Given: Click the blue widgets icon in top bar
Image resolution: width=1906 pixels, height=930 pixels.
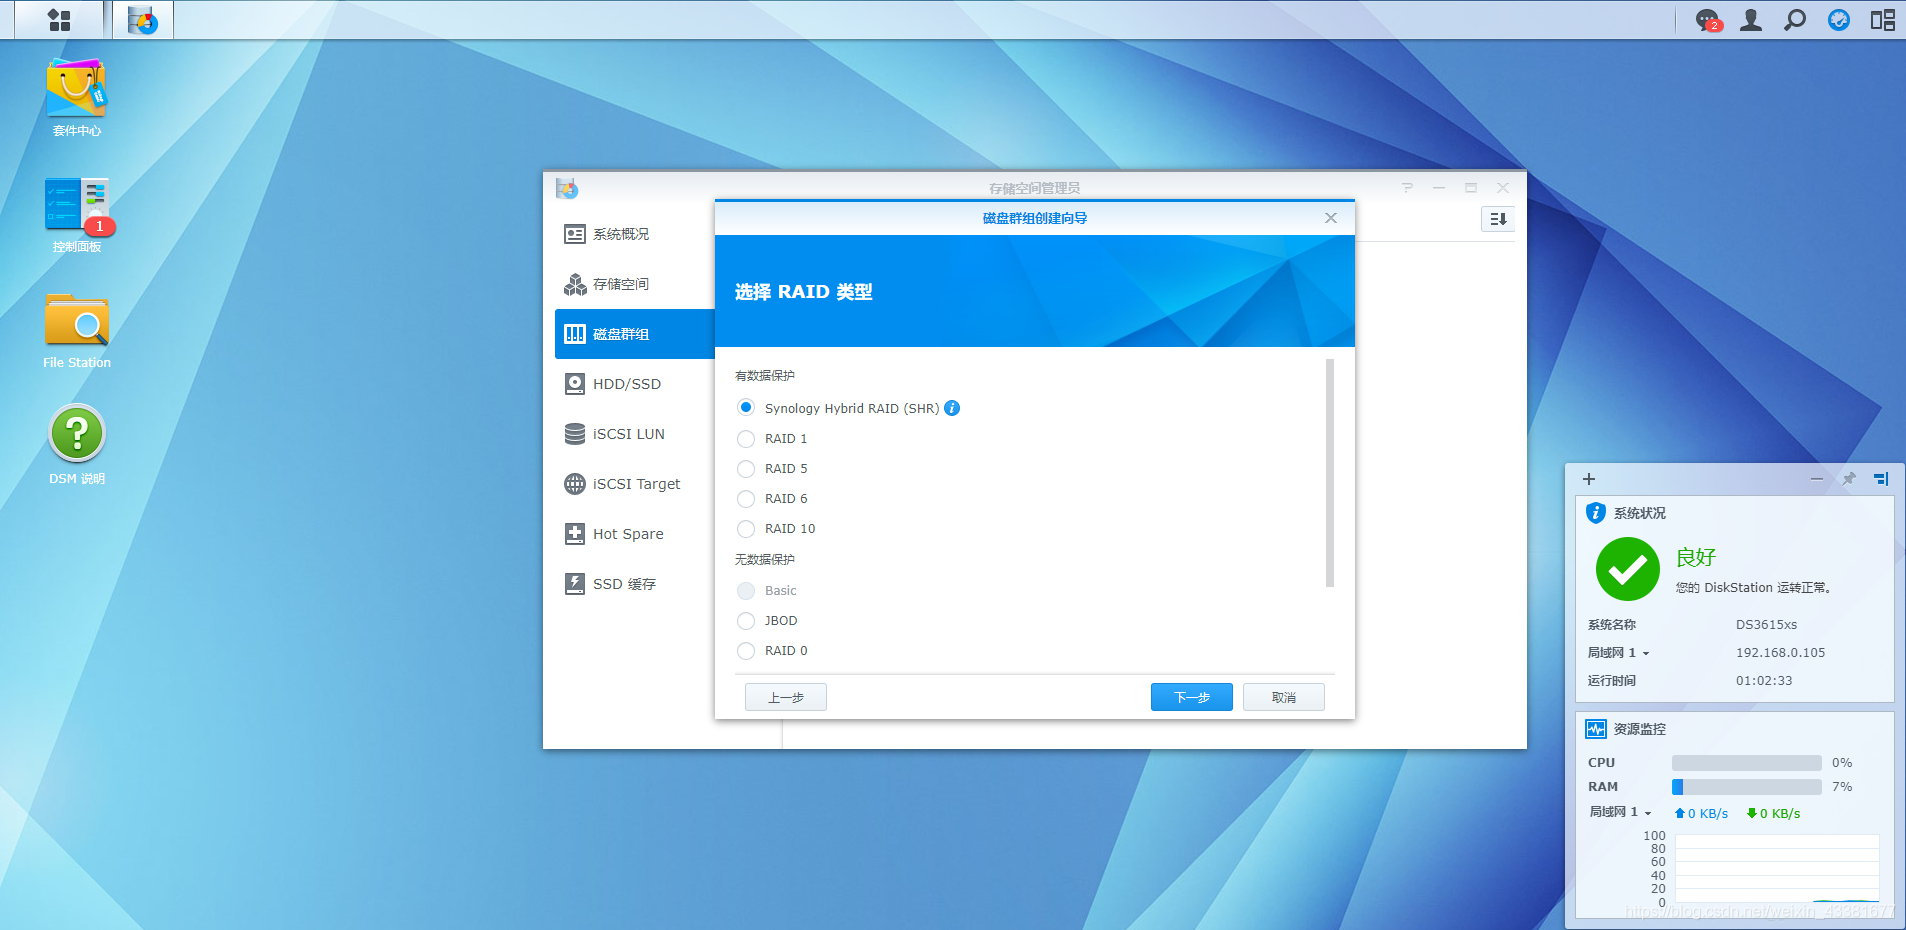Looking at the screenshot, I should [x=1839, y=20].
